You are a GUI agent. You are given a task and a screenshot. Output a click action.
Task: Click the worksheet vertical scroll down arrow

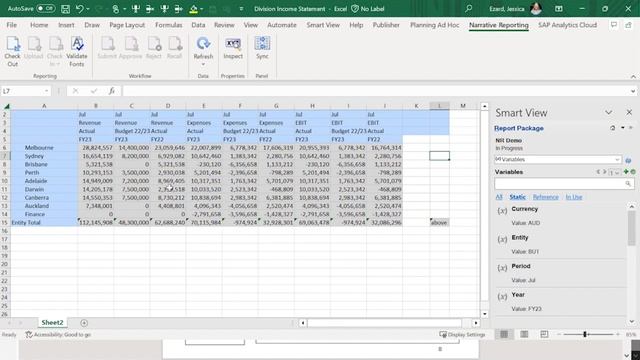point(484,314)
